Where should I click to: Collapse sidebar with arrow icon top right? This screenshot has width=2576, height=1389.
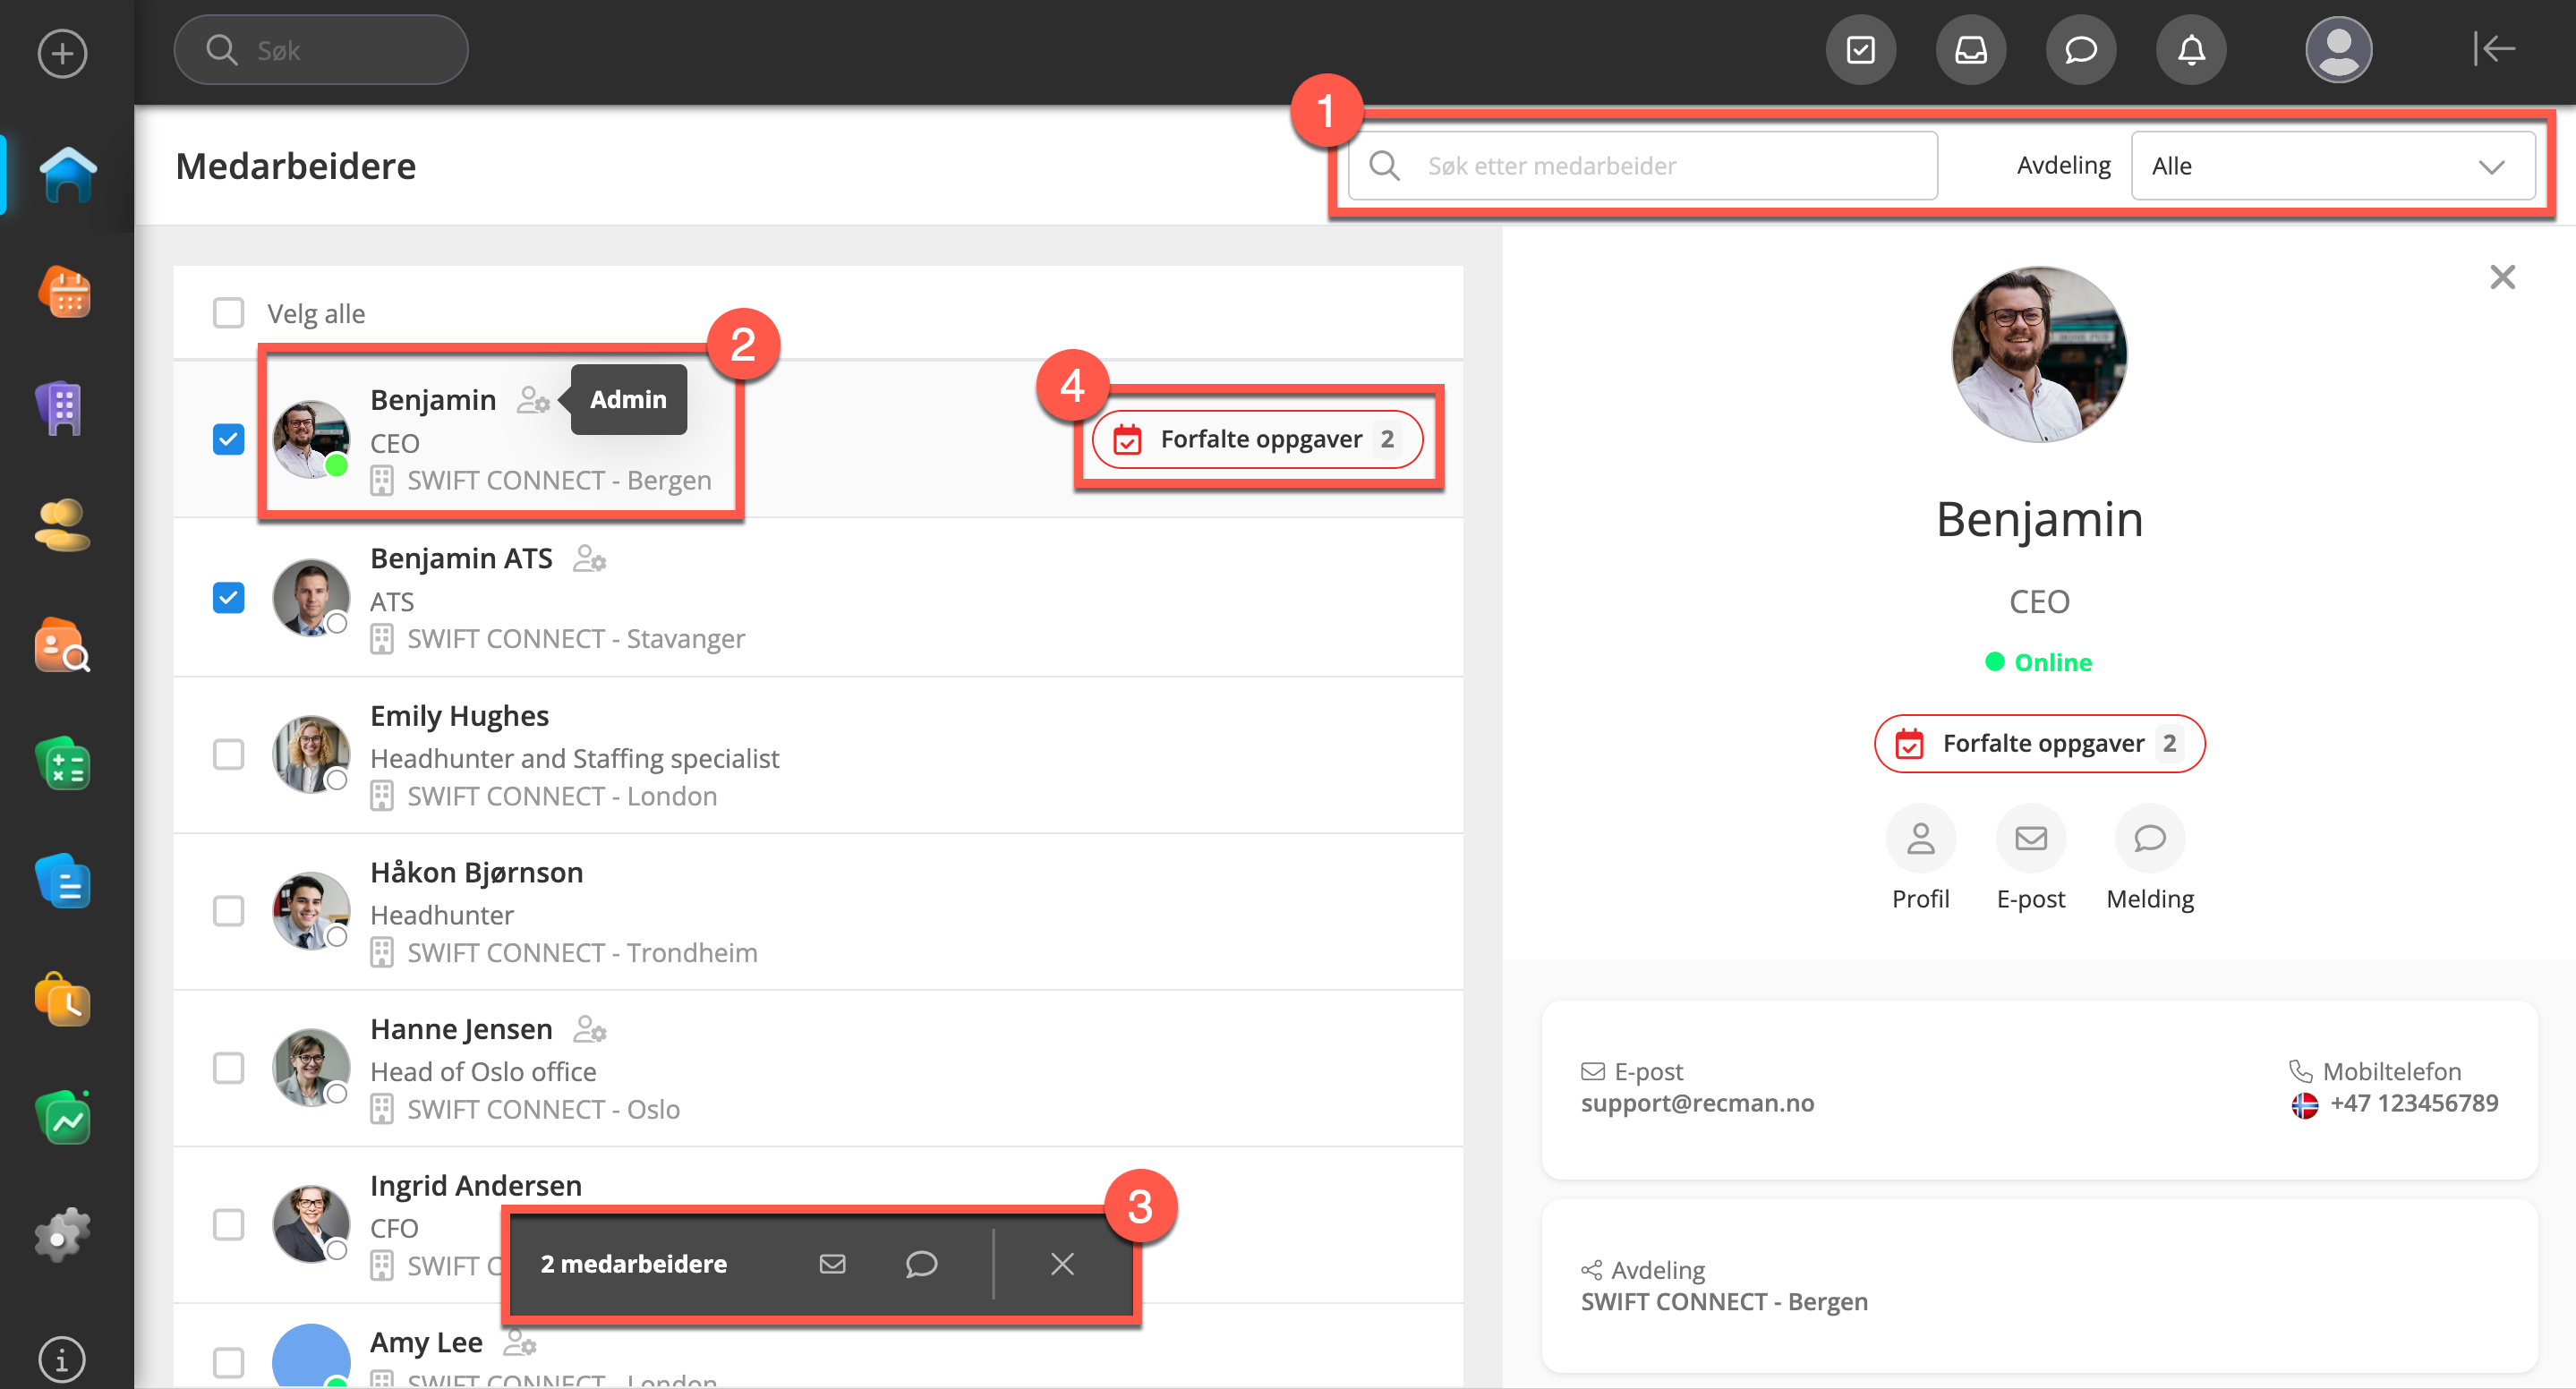[2494, 49]
